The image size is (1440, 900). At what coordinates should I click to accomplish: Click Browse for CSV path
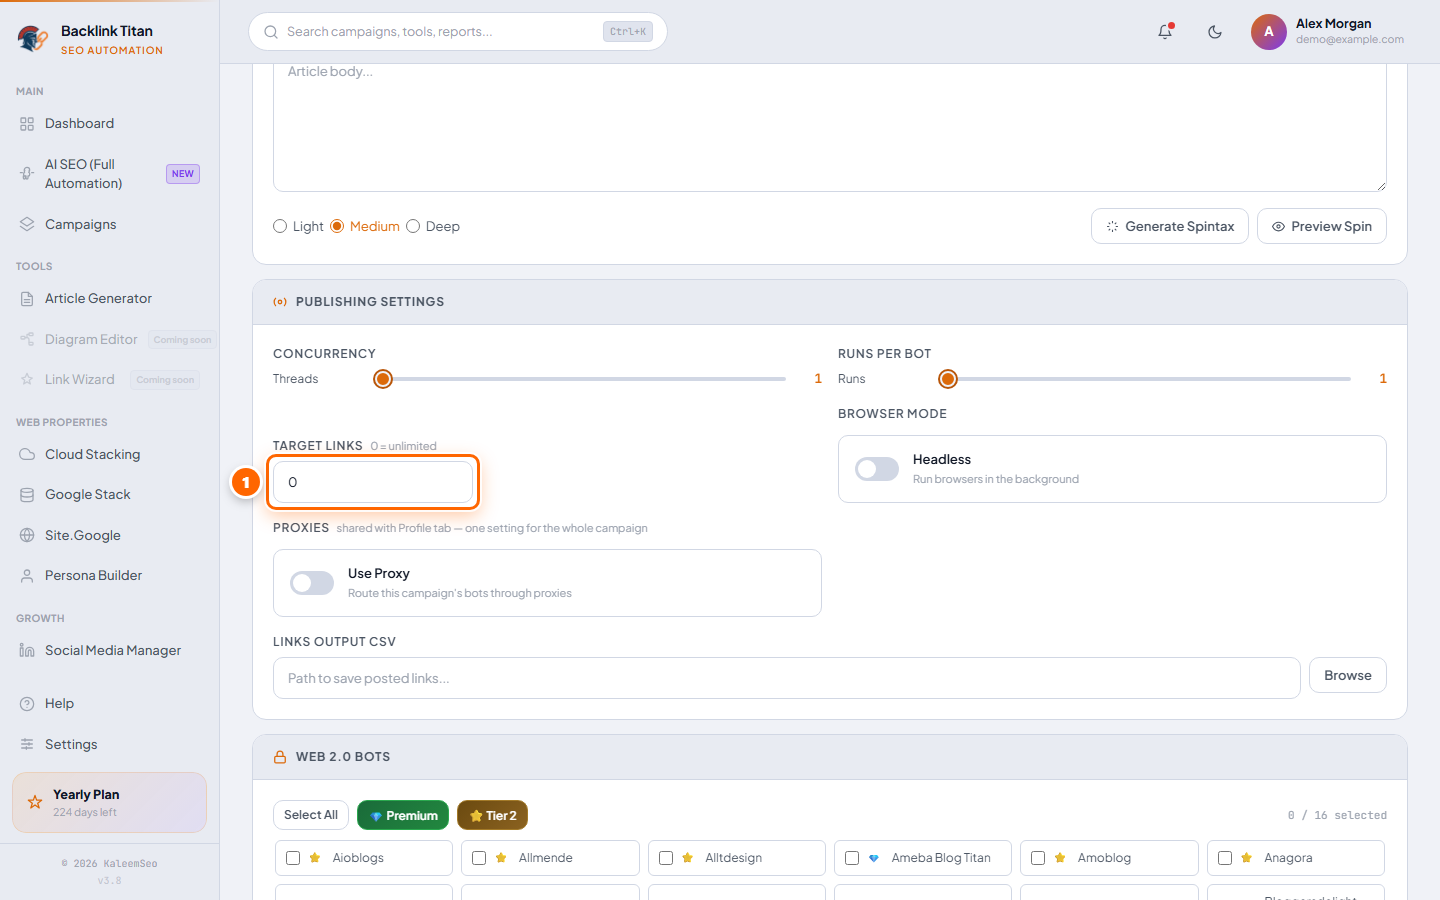click(1348, 676)
